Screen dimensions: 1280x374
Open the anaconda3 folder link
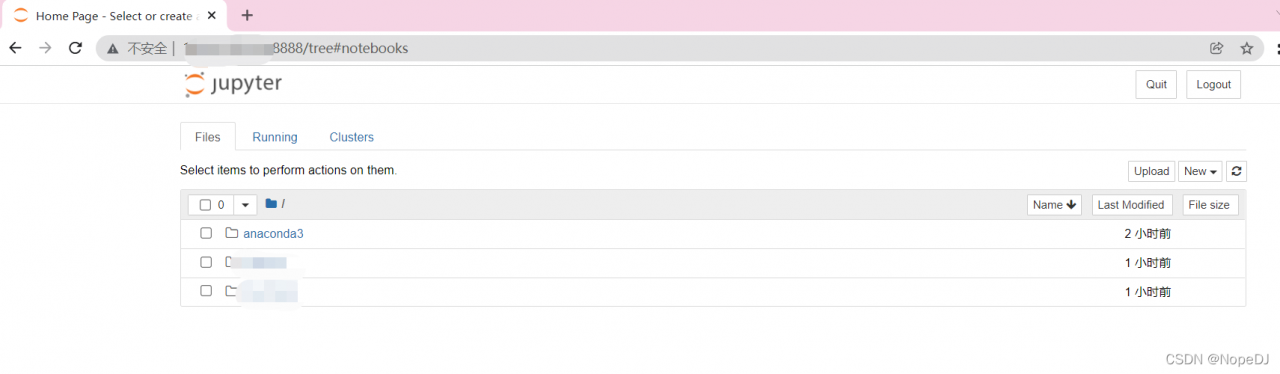pos(273,233)
